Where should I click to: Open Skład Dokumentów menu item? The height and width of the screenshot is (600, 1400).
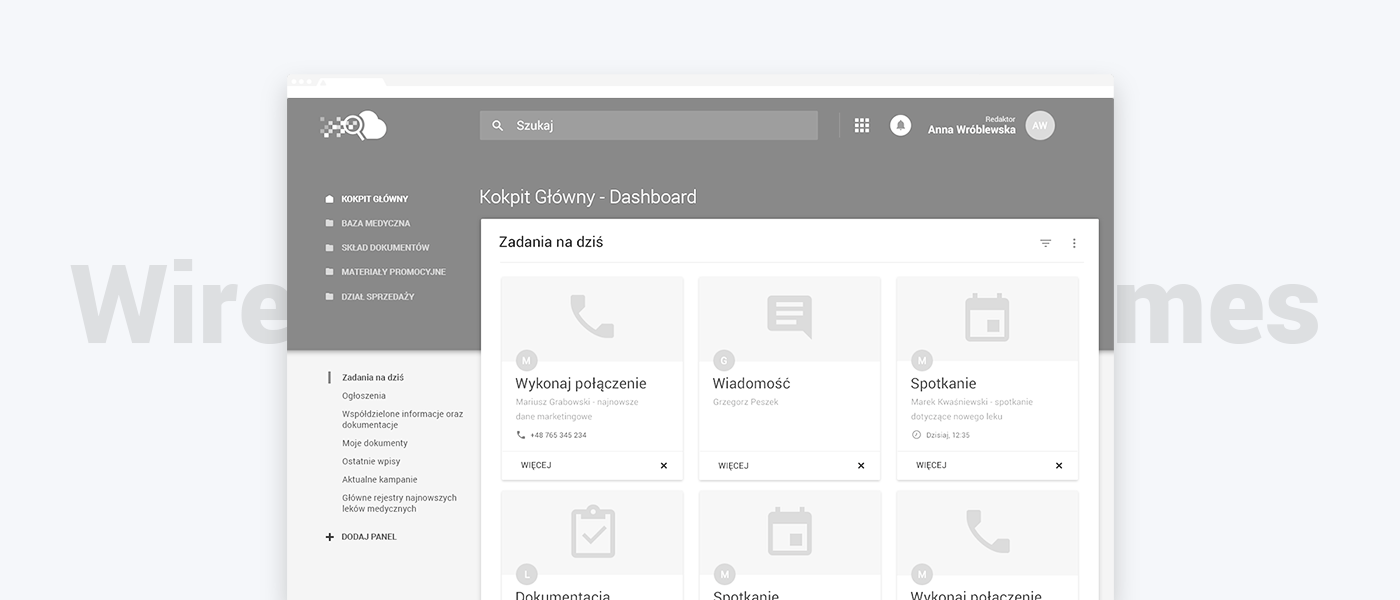(385, 247)
